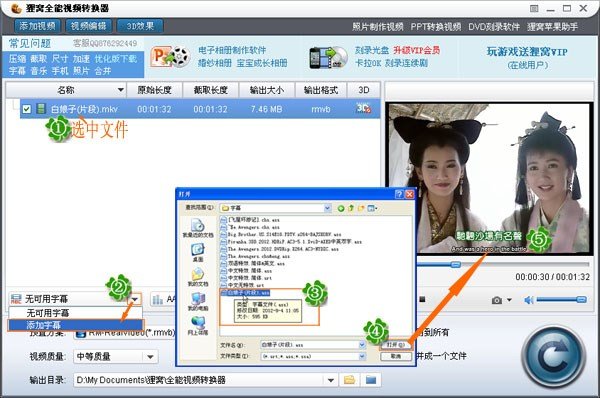Expand 查找范围 字幕 folder dropdown

[x=328, y=208]
